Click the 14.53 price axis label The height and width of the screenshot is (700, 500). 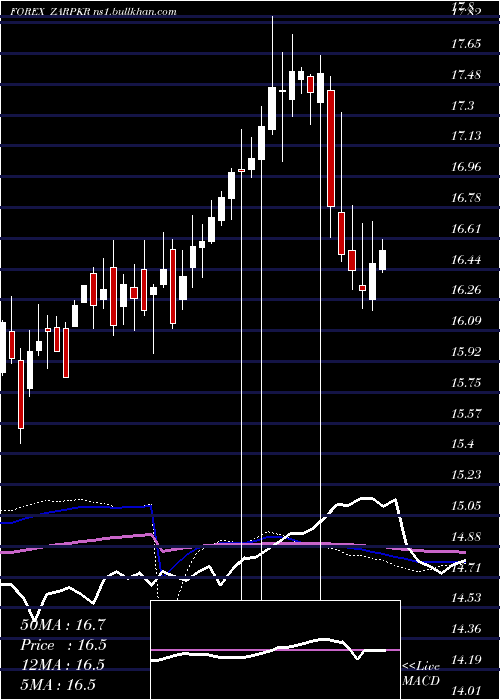pos(466,598)
